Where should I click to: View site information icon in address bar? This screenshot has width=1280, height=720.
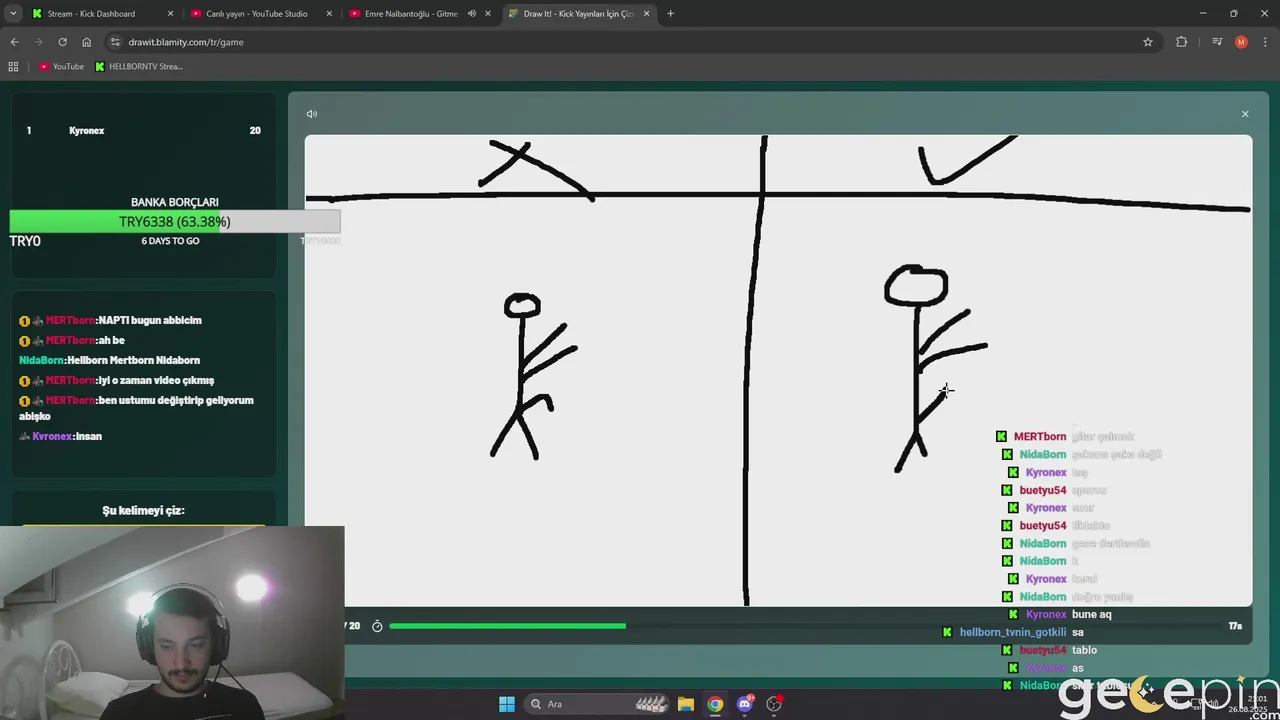(x=116, y=42)
